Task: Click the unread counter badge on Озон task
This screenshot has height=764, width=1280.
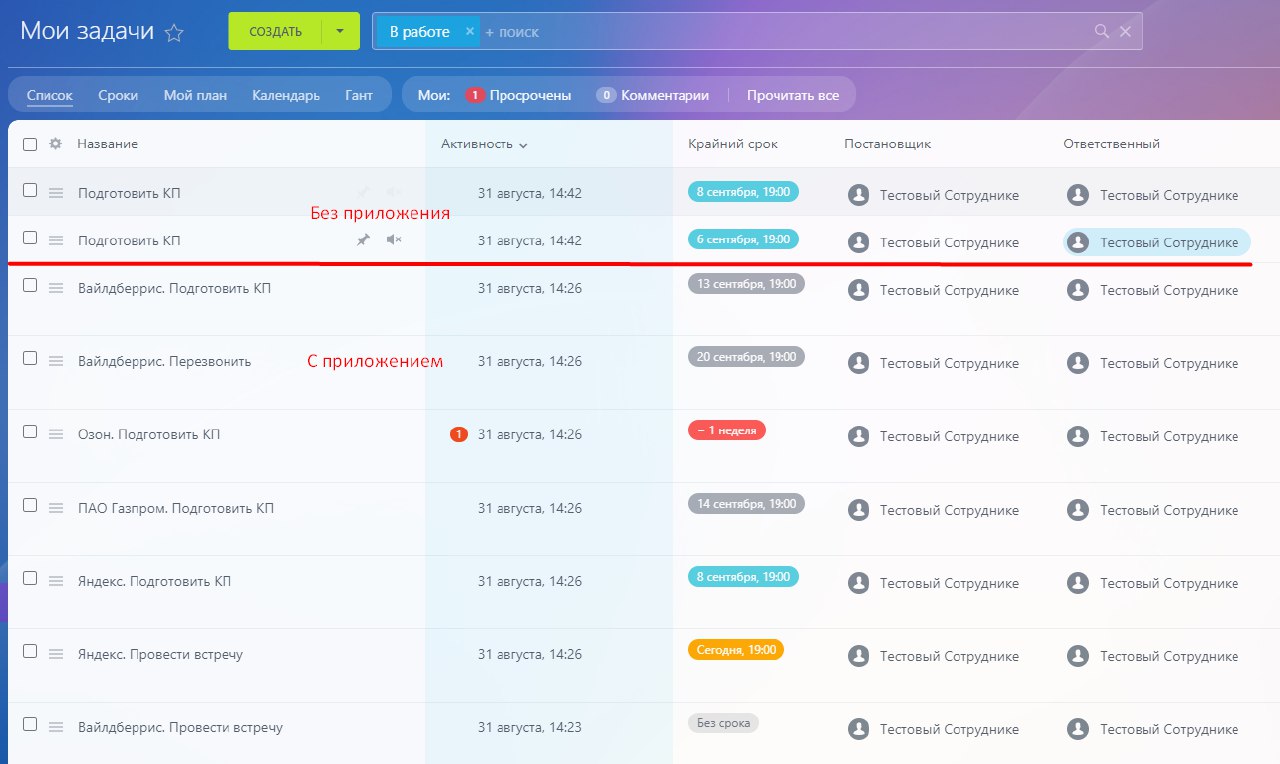Action: pyautogui.click(x=459, y=435)
